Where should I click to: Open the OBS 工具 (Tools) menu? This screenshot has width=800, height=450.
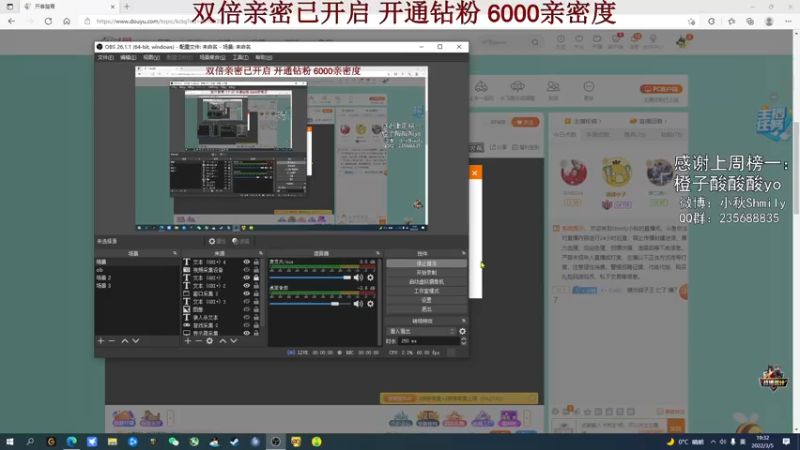coord(240,58)
